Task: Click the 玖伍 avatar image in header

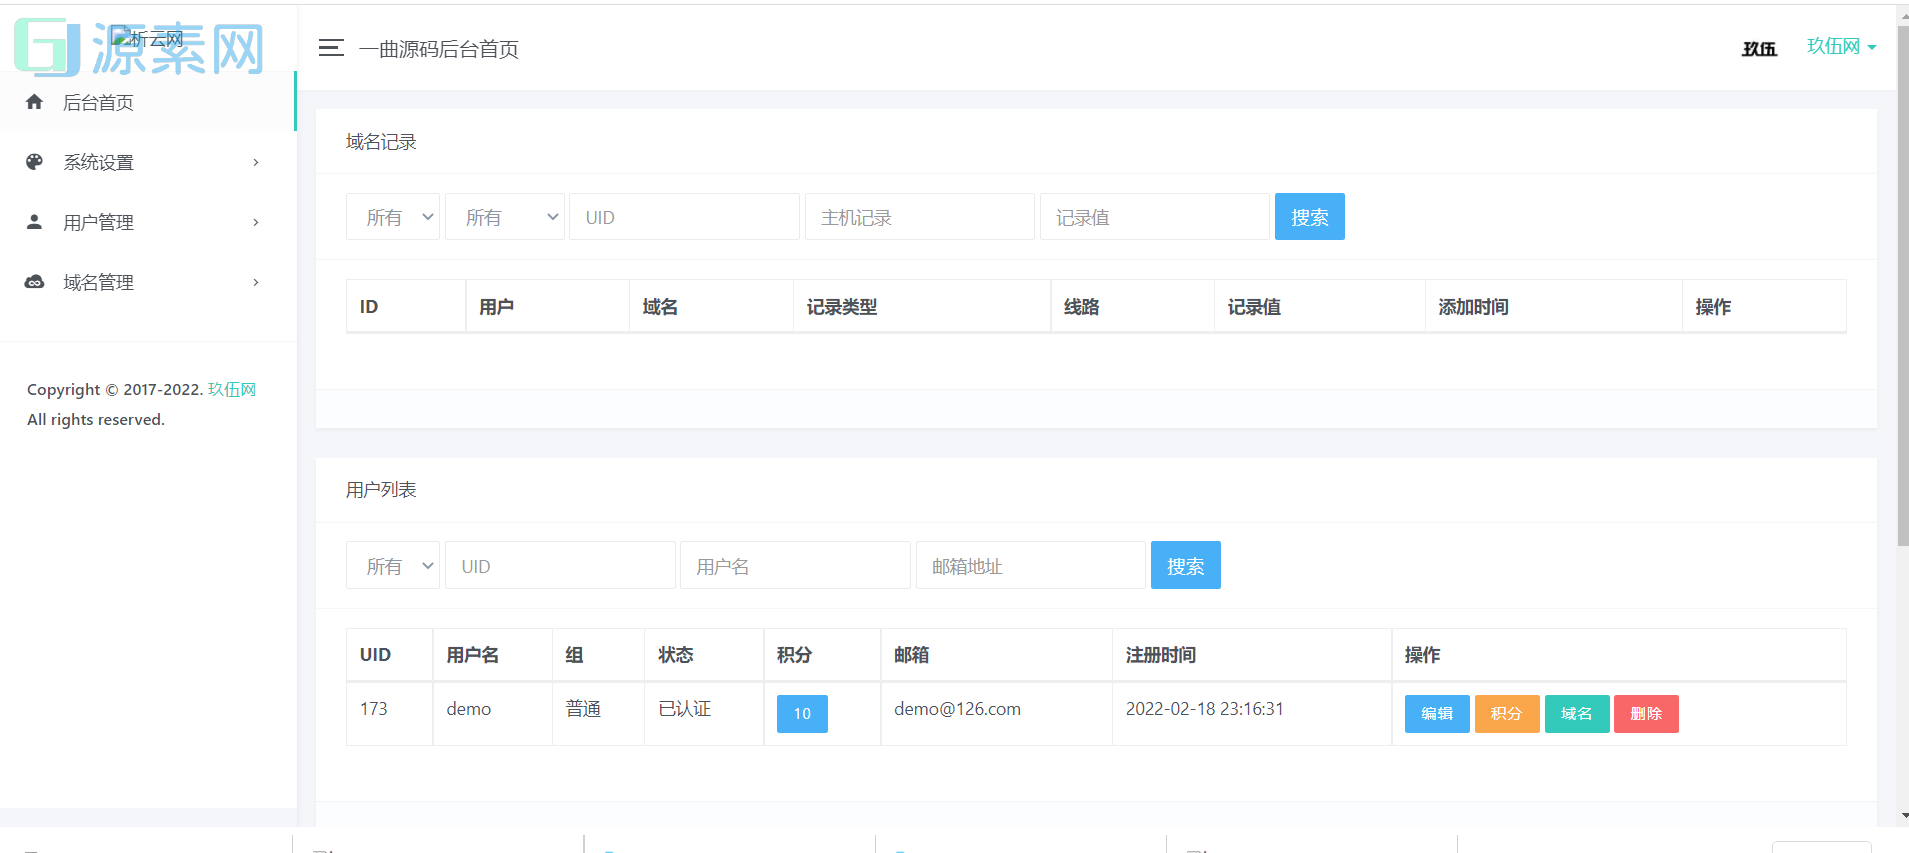Action: click(x=1759, y=49)
